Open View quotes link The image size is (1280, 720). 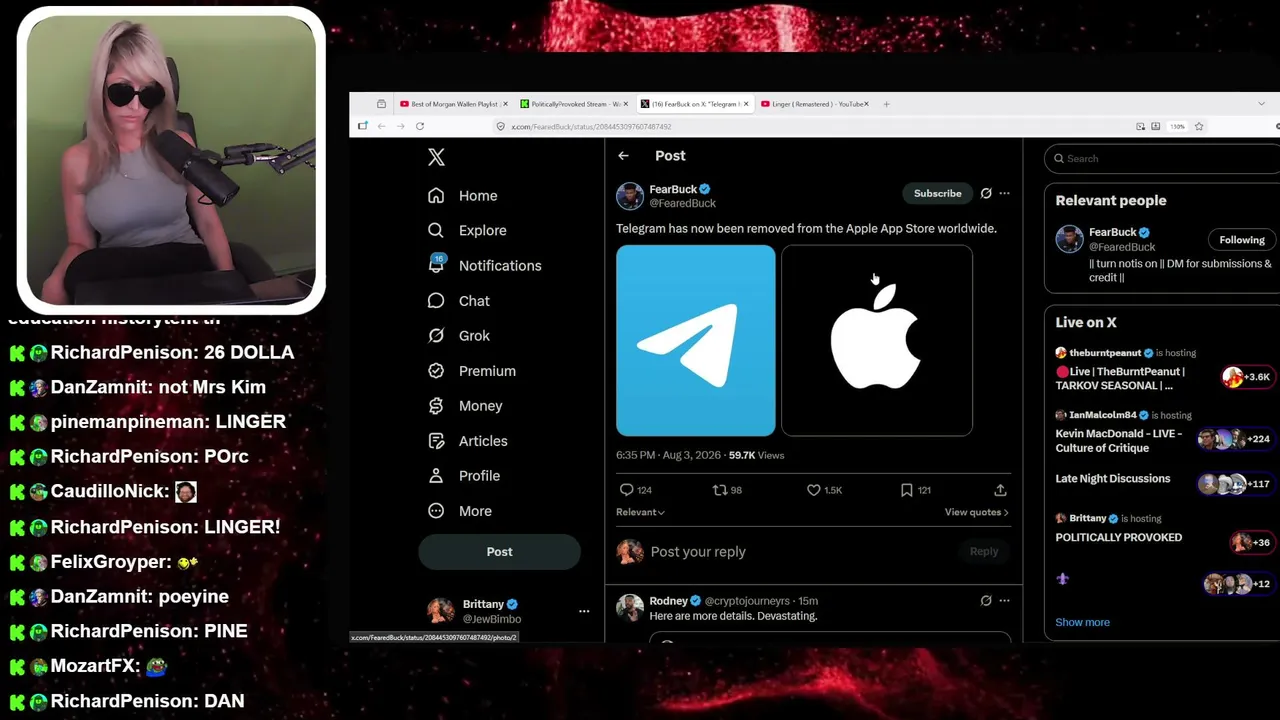click(x=976, y=512)
